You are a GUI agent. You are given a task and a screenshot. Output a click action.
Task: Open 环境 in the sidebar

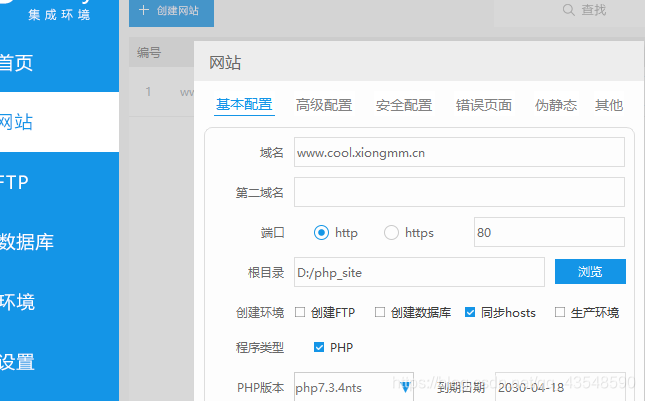pos(59,302)
